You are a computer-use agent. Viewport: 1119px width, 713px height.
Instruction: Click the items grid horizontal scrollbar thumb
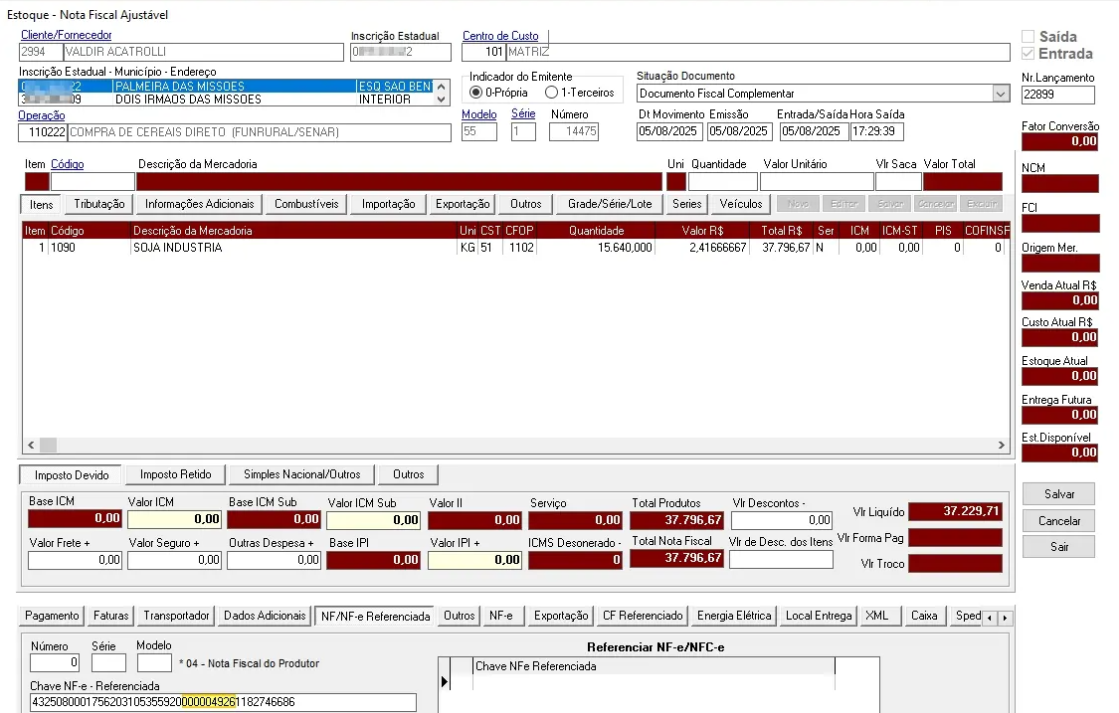[48, 445]
